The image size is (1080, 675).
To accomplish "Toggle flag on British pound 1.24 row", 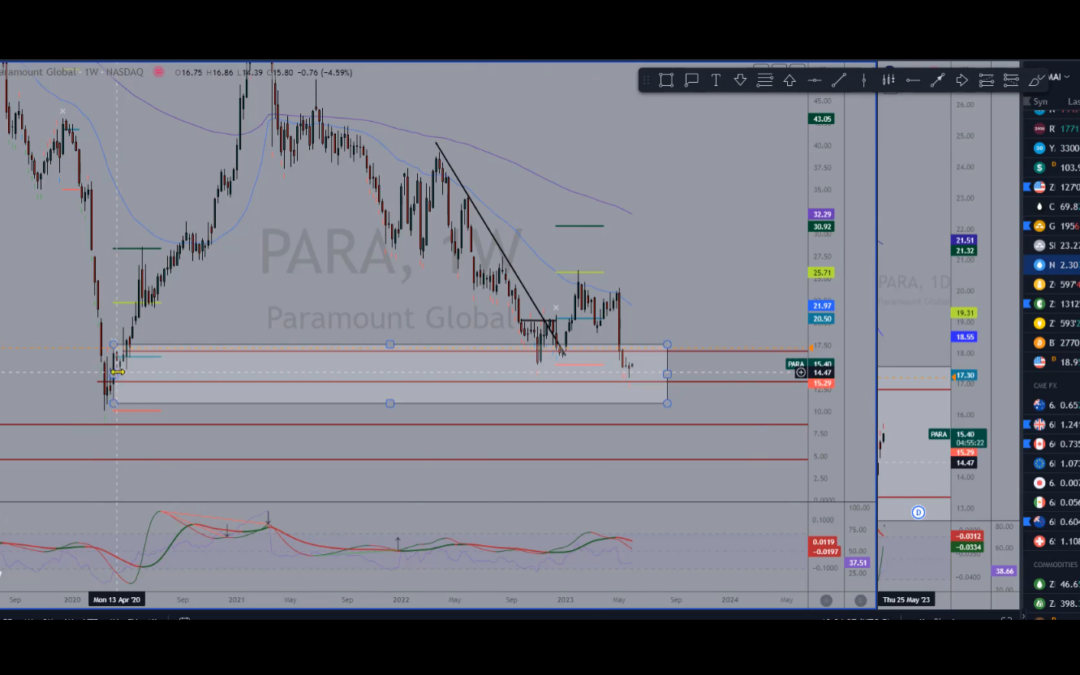I will tap(1027, 424).
